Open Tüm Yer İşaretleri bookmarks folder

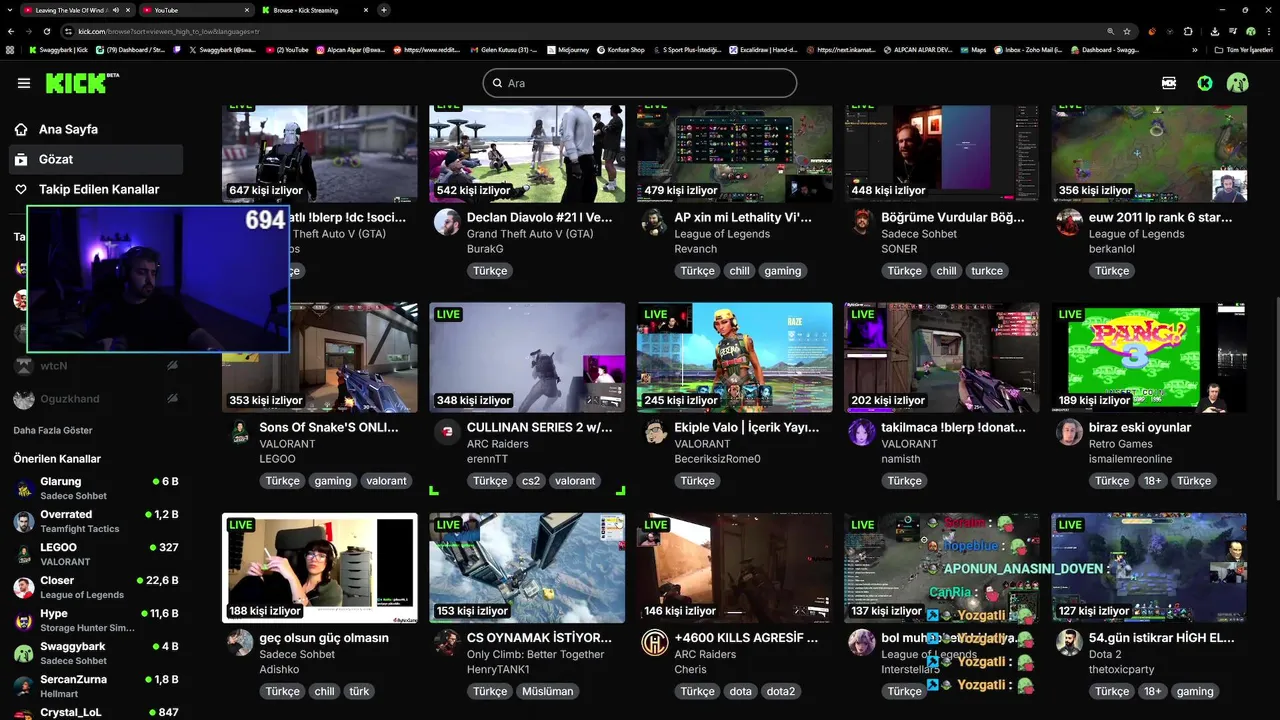(1244, 49)
